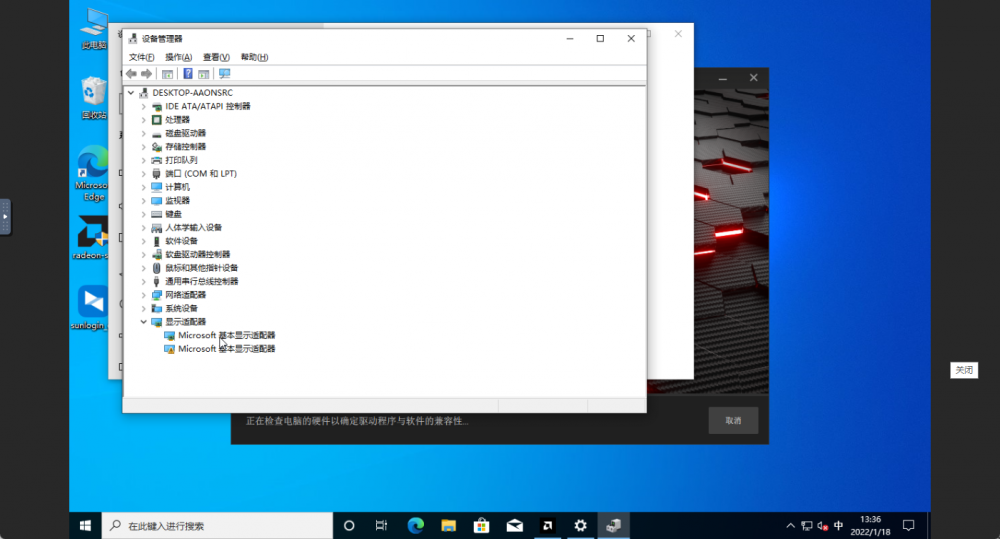Viewport: 1000px width, 539px height.
Task: Expand the 打印队列 category arrow
Action: pos(143,160)
